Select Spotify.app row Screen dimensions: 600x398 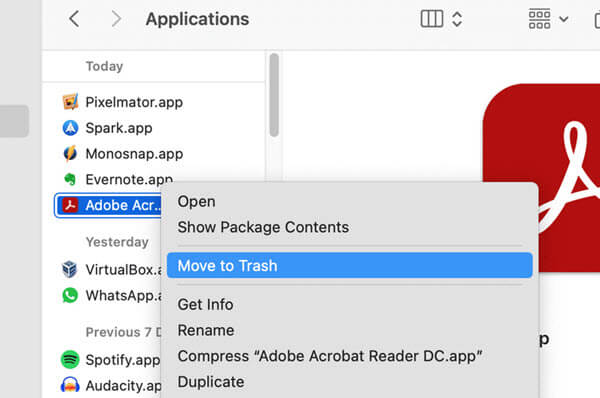(x=111, y=360)
